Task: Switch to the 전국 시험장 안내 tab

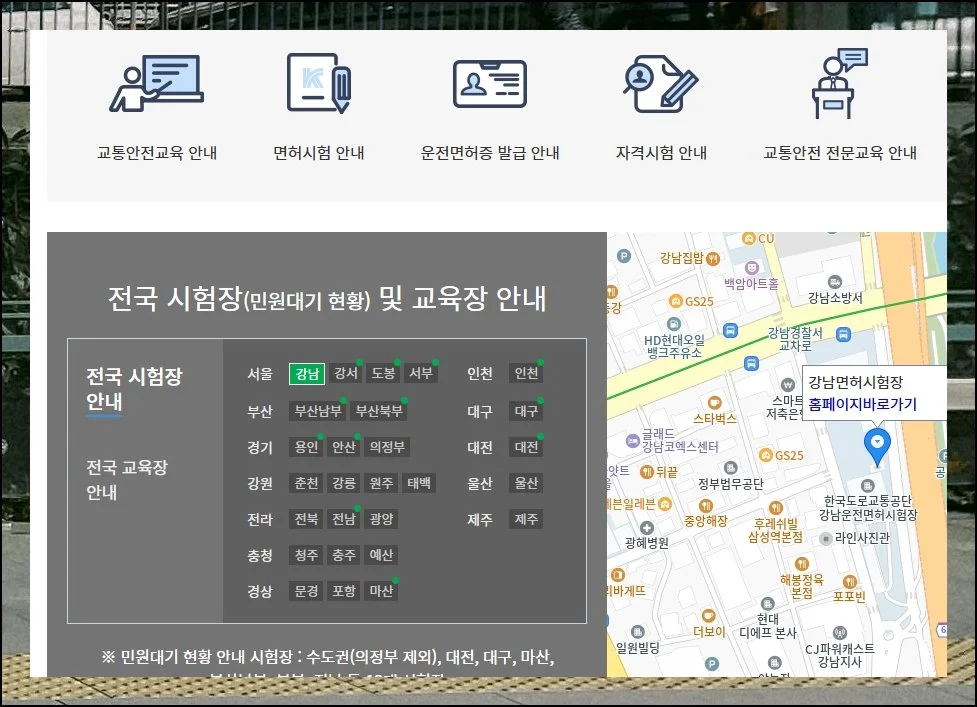Action: [134, 390]
